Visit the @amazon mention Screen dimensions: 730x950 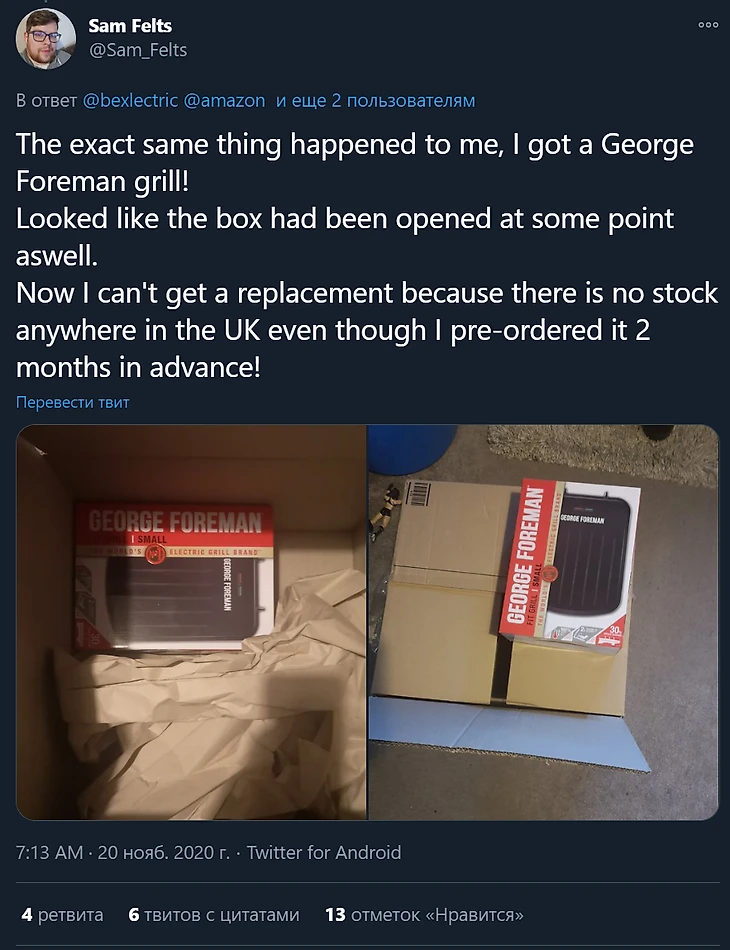pos(224,100)
